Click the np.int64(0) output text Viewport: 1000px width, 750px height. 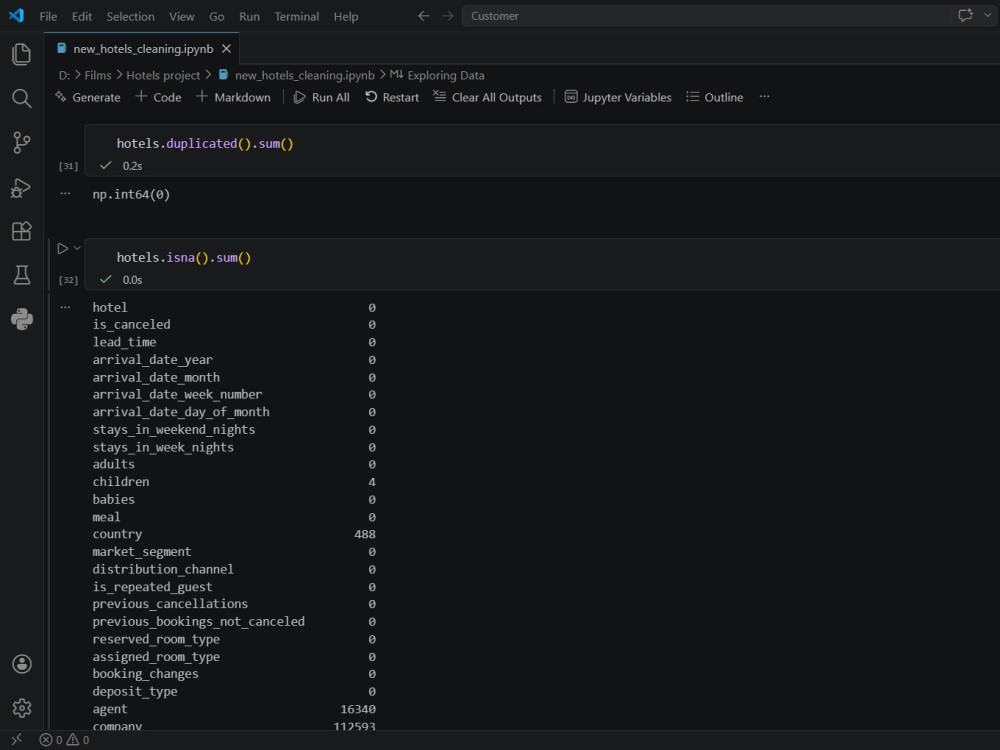pos(131,195)
